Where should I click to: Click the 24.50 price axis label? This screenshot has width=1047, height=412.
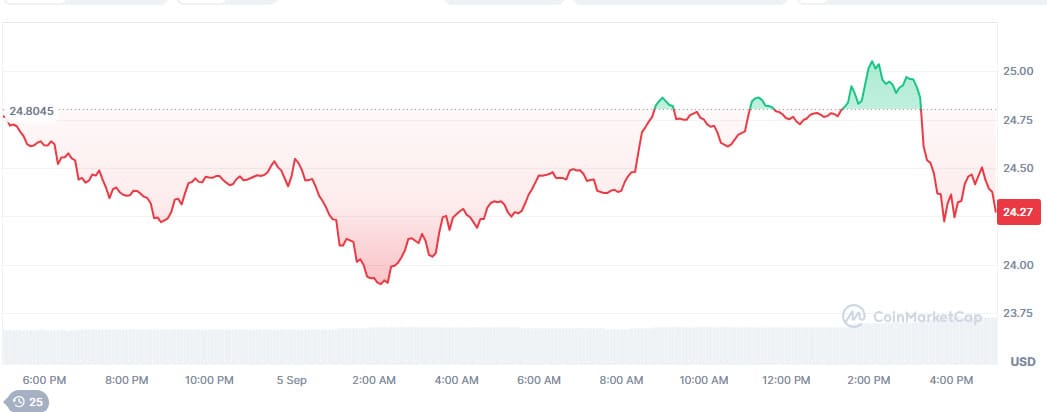pyautogui.click(x=1019, y=168)
